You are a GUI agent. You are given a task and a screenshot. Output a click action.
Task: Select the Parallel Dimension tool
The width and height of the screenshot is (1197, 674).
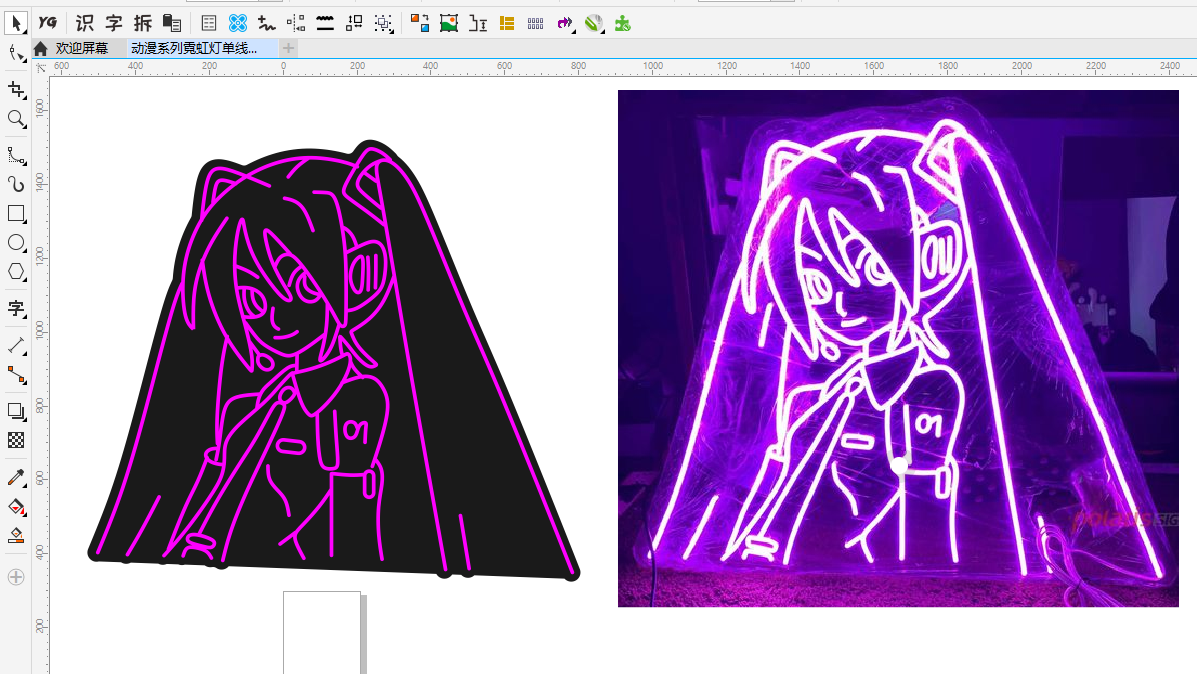click(16, 345)
